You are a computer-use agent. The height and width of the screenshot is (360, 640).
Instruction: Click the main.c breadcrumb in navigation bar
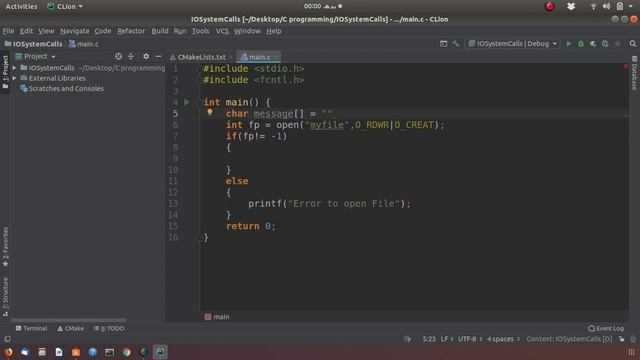(x=84, y=44)
